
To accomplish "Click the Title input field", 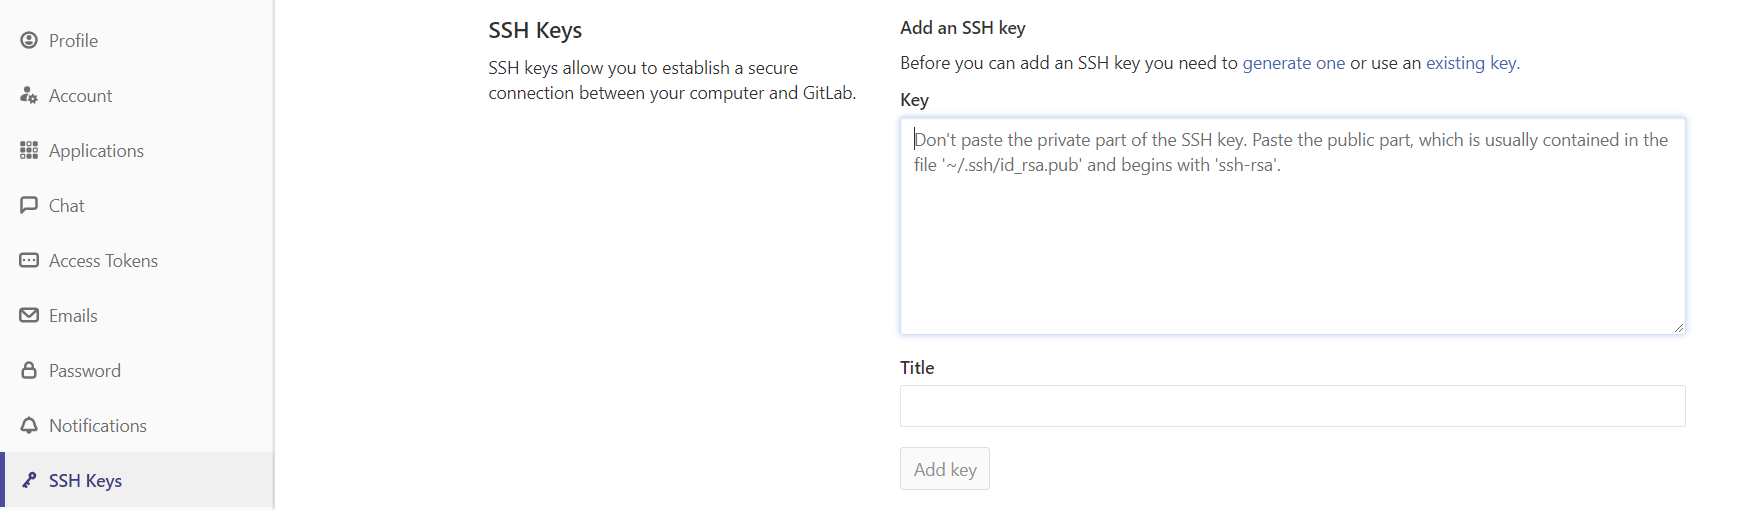I will [x=1292, y=406].
